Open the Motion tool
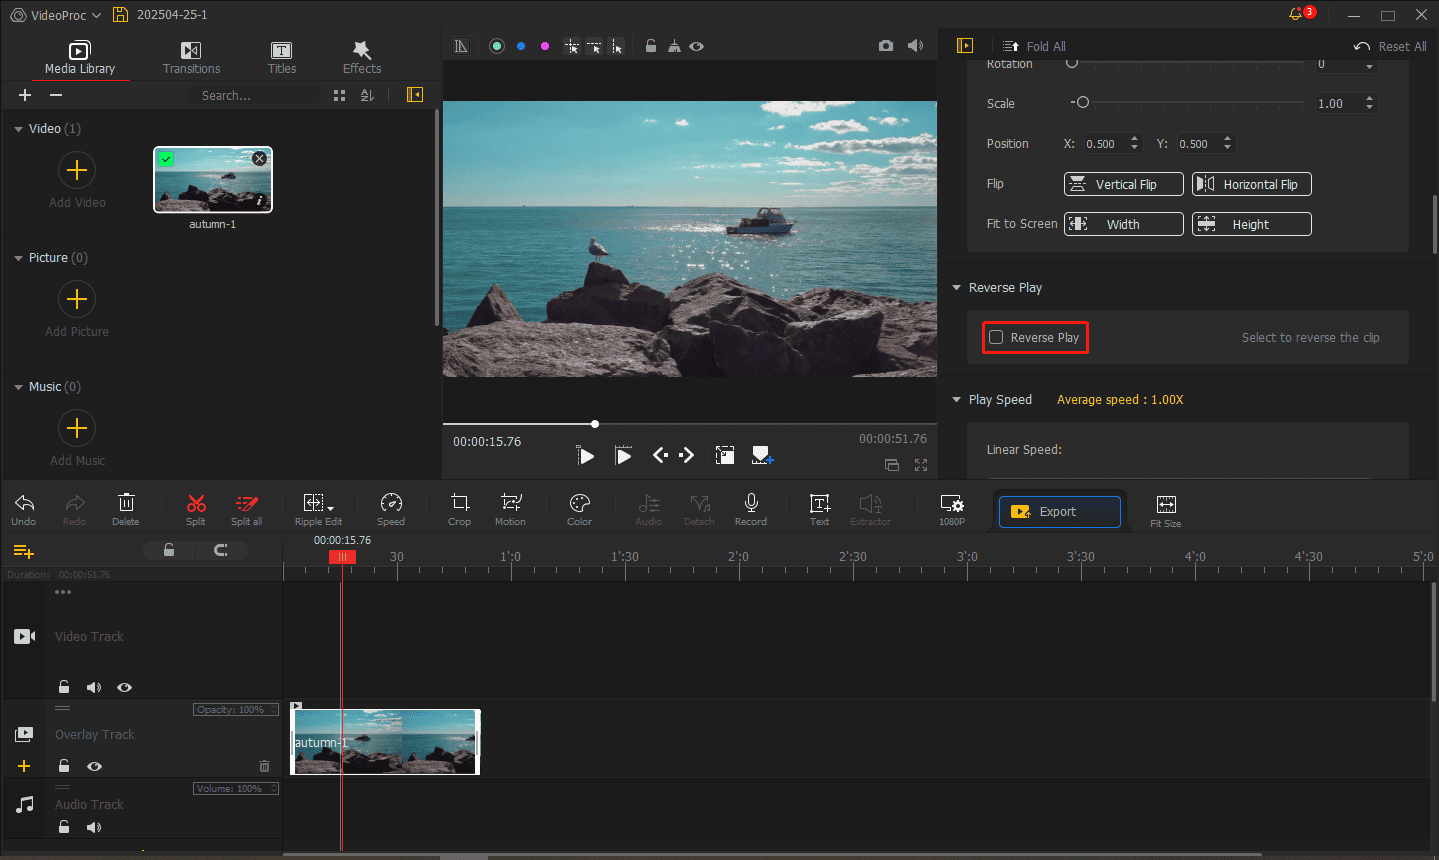 tap(510, 509)
